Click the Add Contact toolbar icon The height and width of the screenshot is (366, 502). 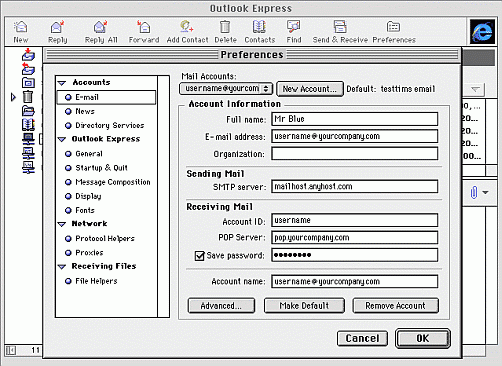(x=187, y=27)
